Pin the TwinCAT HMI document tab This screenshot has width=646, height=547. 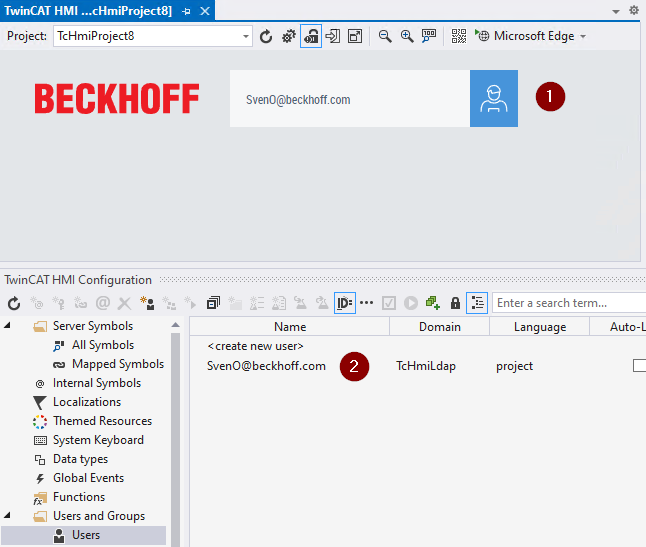pos(186,12)
